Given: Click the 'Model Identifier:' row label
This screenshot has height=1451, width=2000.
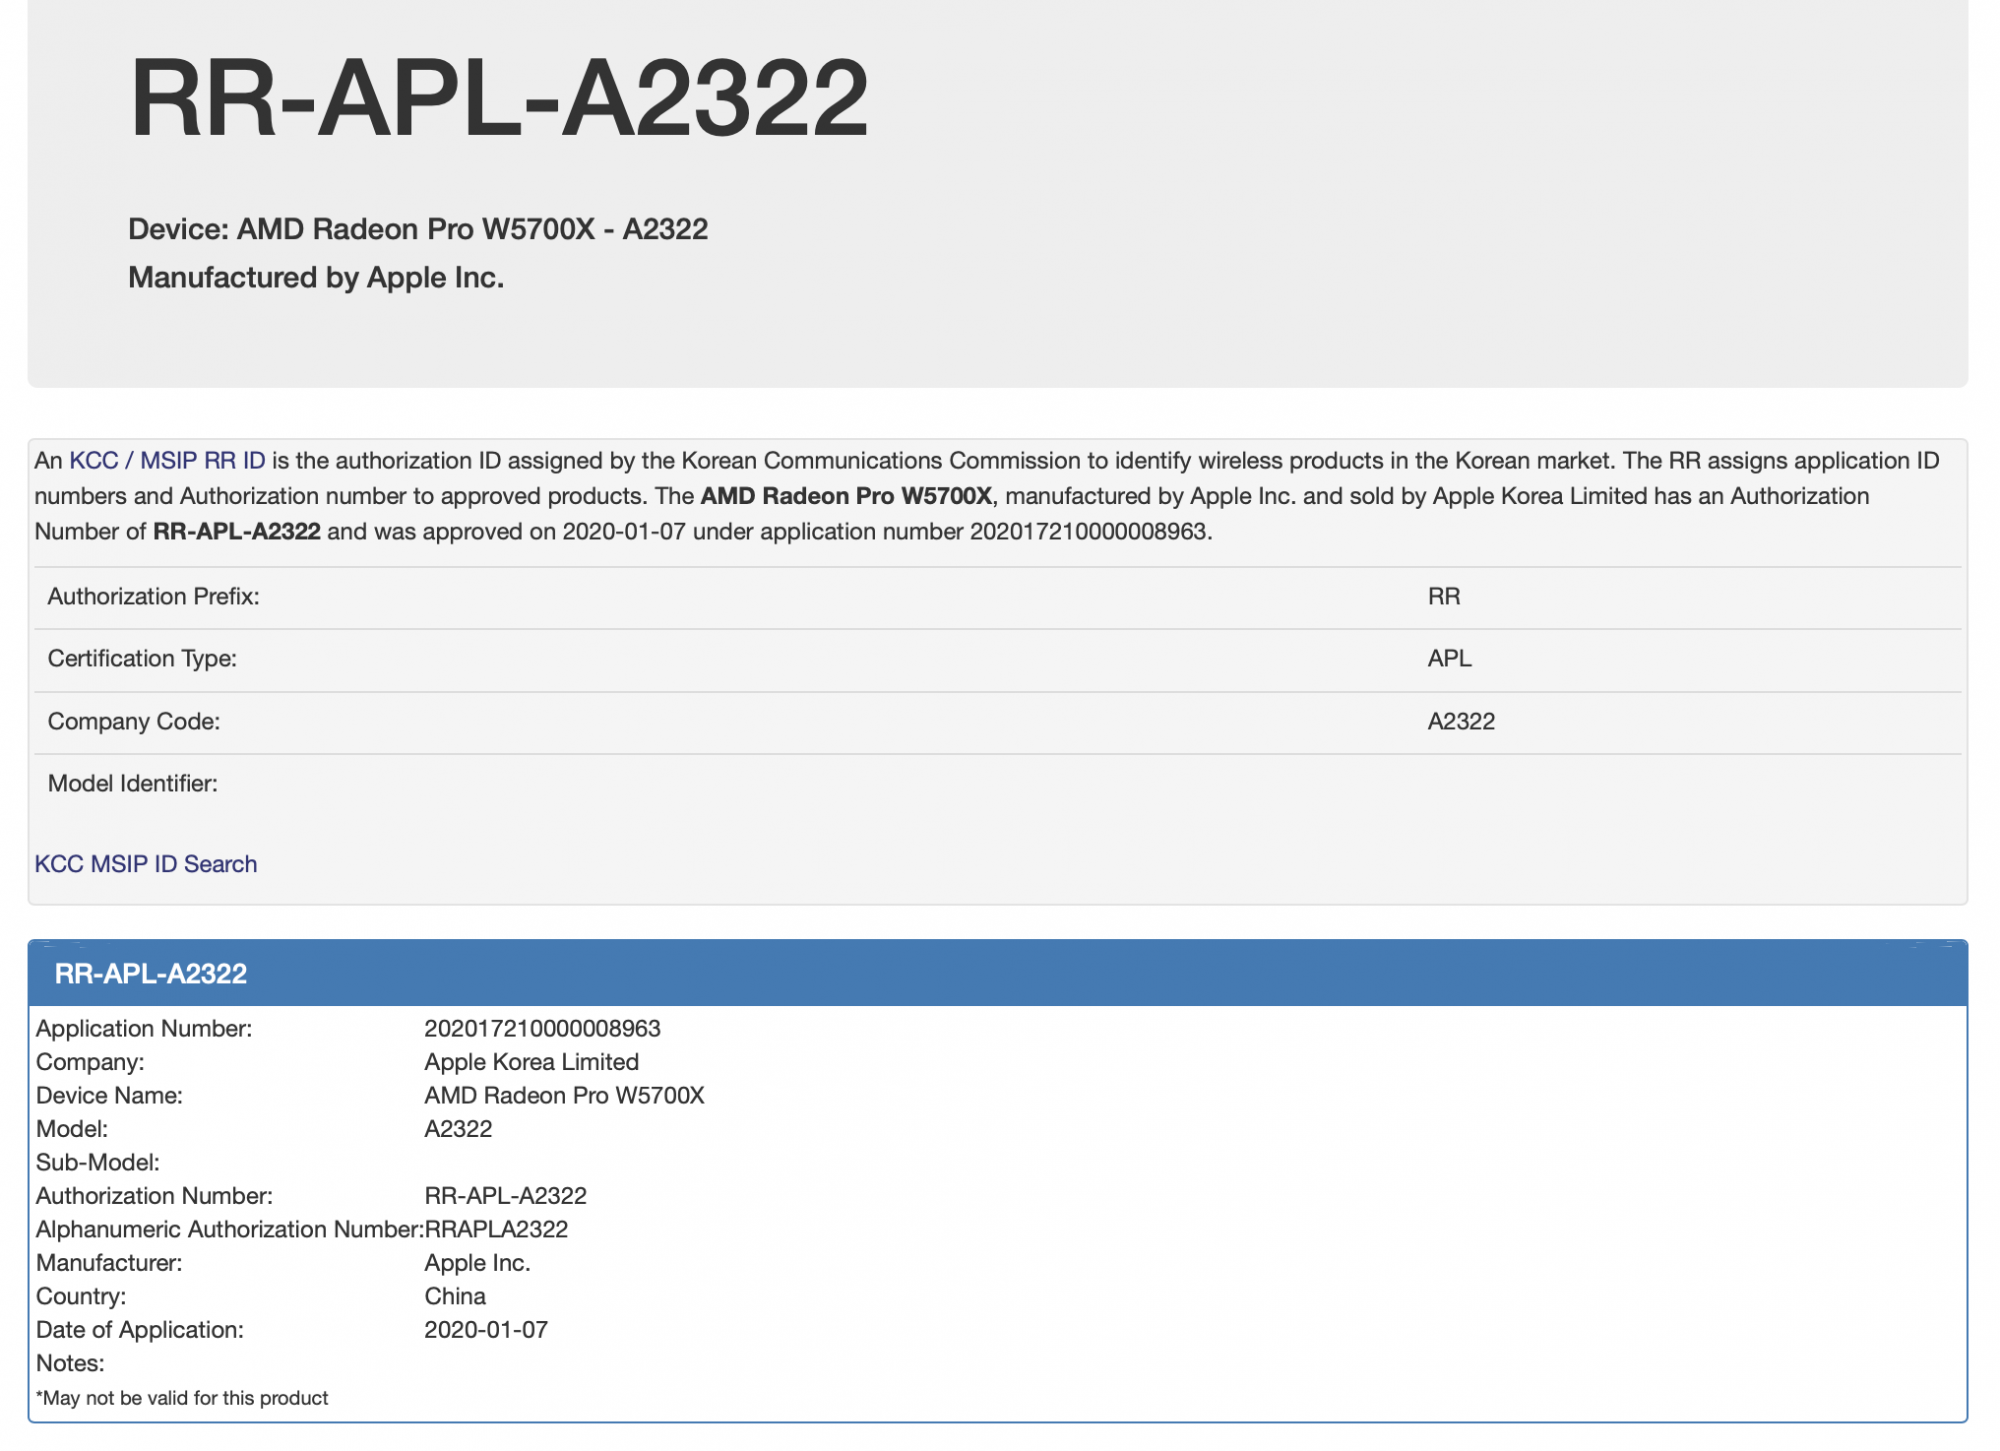Looking at the screenshot, I should 133,784.
